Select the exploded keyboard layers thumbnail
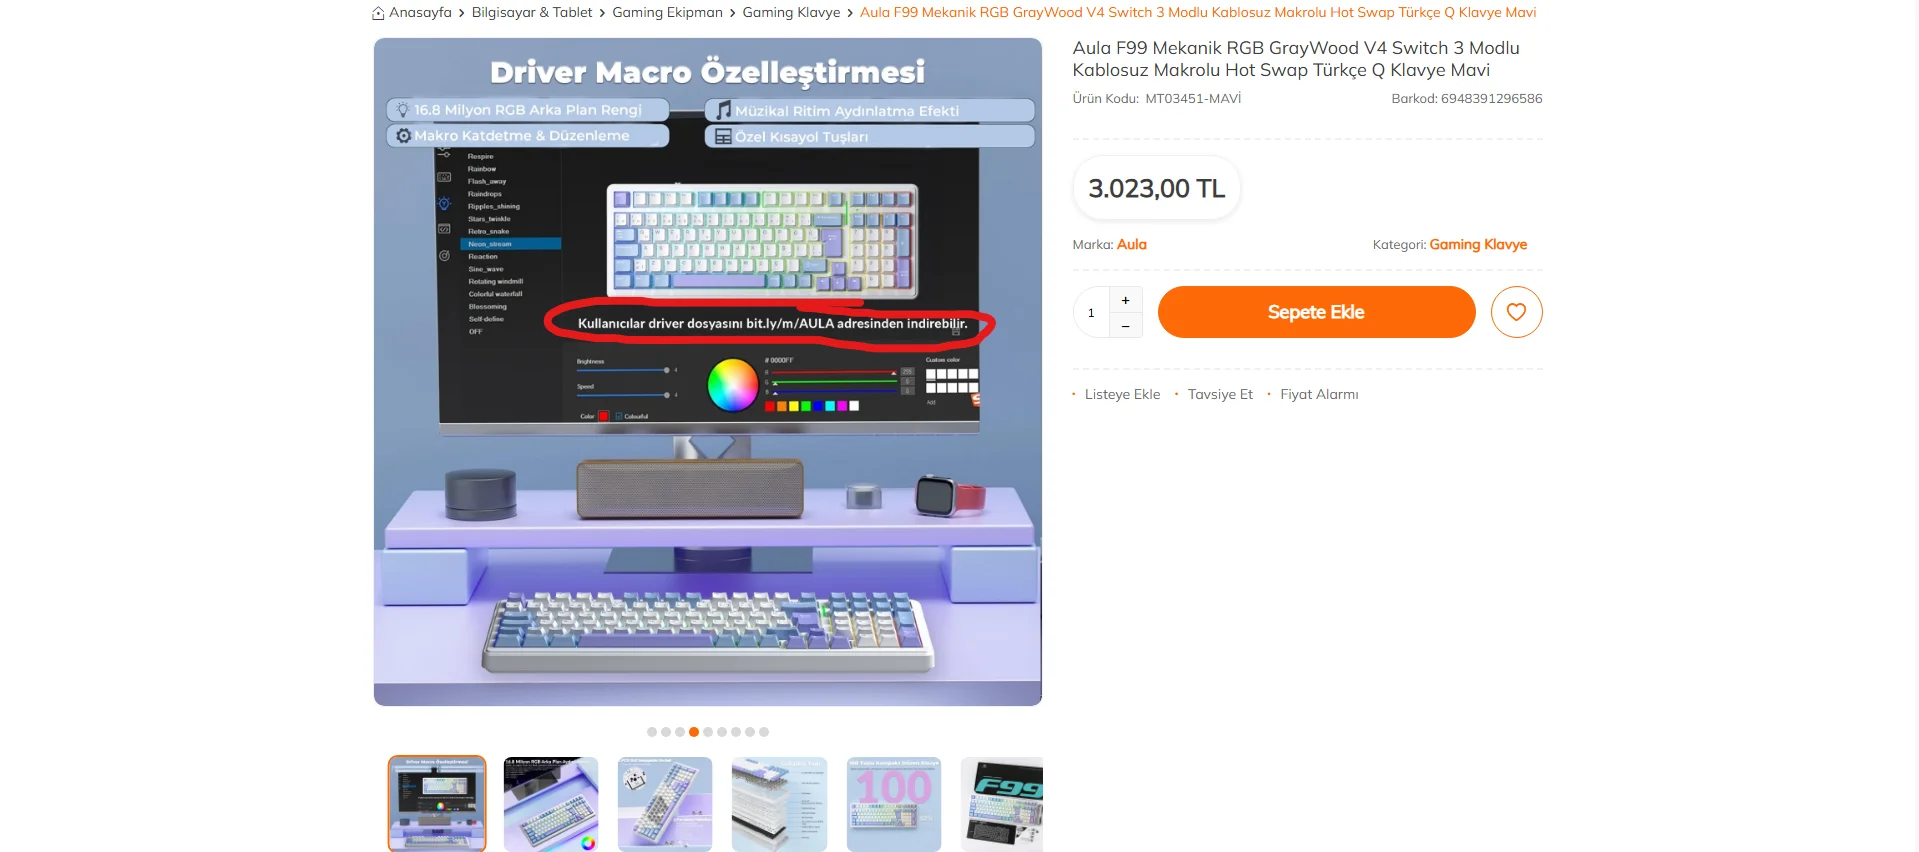This screenshot has height=852, width=1919. pos(779,804)
